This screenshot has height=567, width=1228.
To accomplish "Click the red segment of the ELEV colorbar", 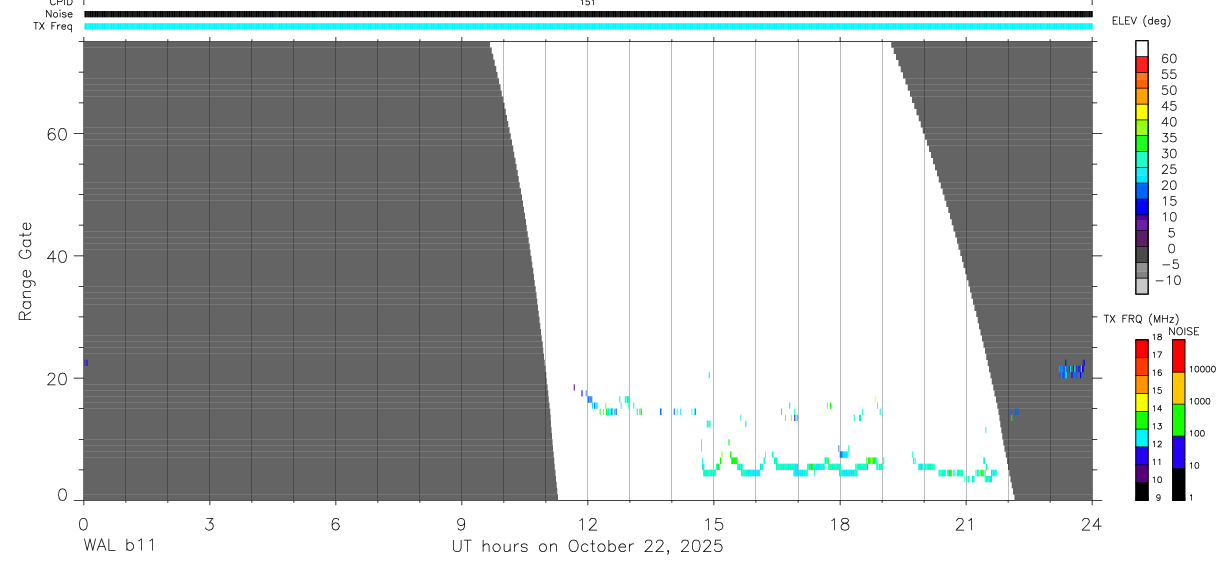I will click(x=1142, y=65).
